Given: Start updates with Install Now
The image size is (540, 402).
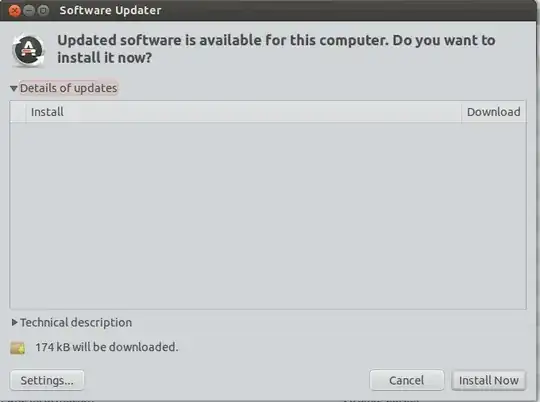Looking at the screenshot, I should pos(489,380).
